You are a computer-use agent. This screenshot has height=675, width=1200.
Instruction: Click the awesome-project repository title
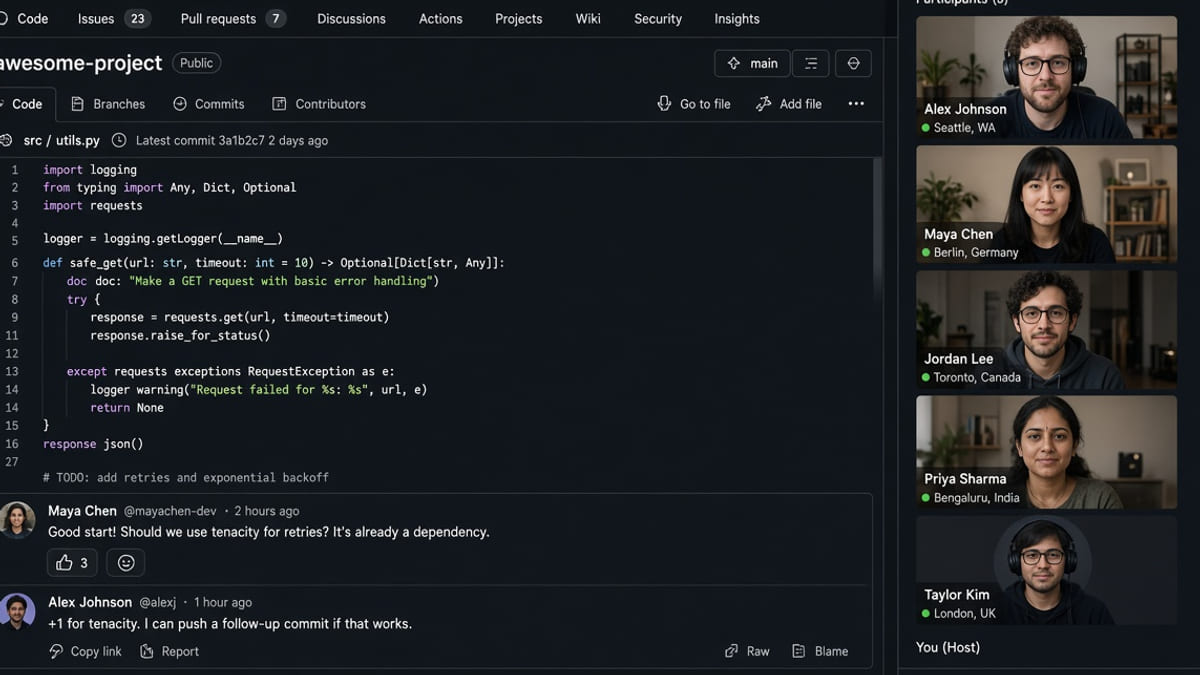[82, 63]
